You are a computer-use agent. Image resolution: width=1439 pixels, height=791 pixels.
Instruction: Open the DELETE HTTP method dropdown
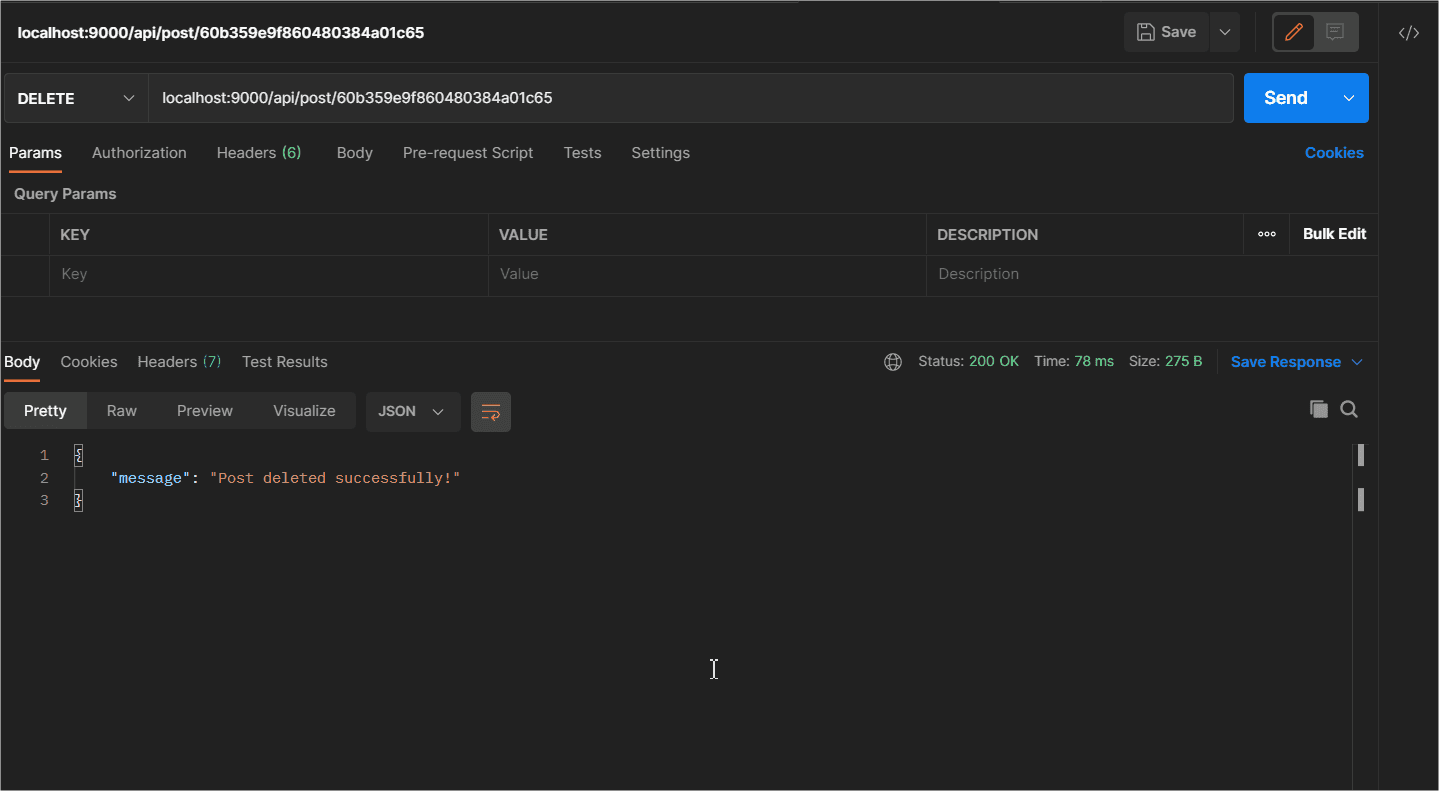click(76, 98)
